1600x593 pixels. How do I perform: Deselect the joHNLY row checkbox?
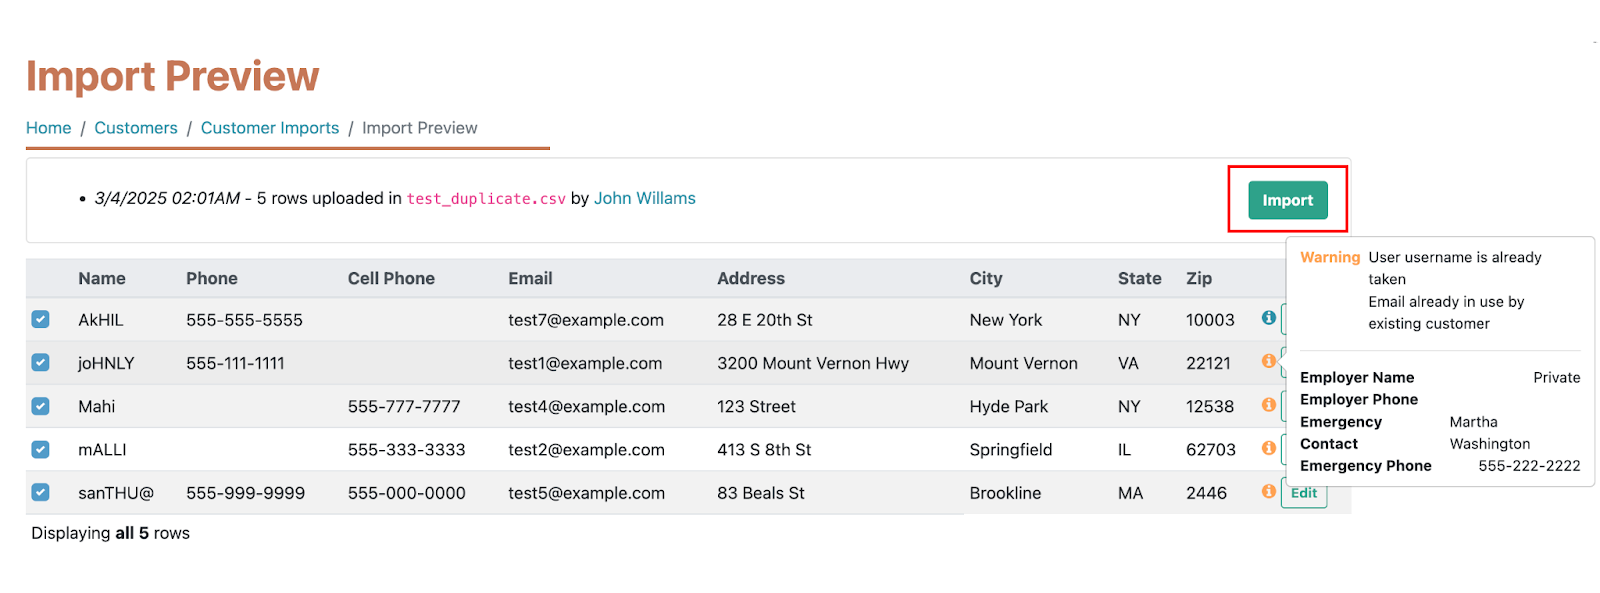(40, 362)
